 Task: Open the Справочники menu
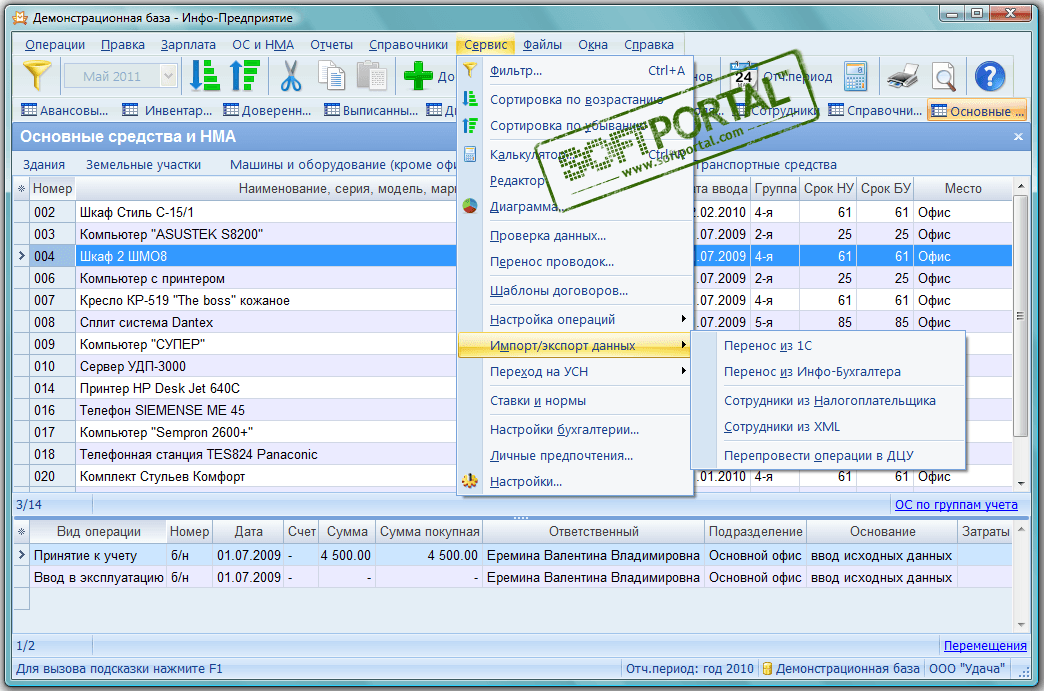[x=408, y=45]
